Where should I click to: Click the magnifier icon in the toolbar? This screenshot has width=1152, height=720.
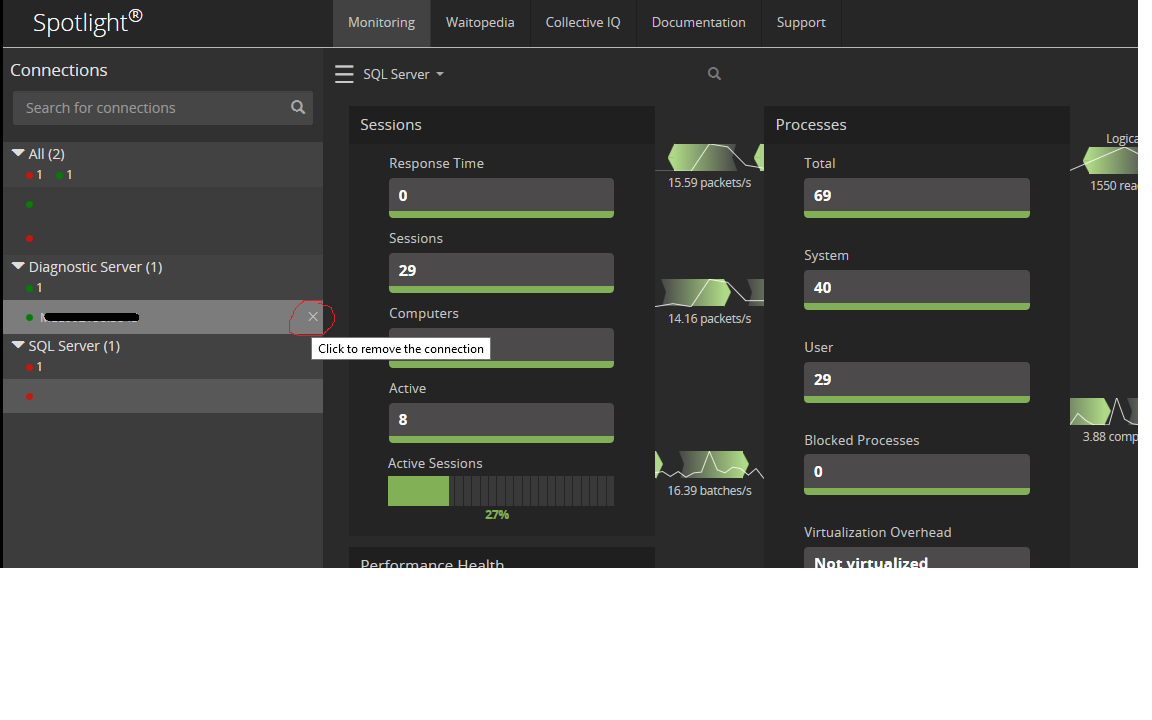[714, 74]
